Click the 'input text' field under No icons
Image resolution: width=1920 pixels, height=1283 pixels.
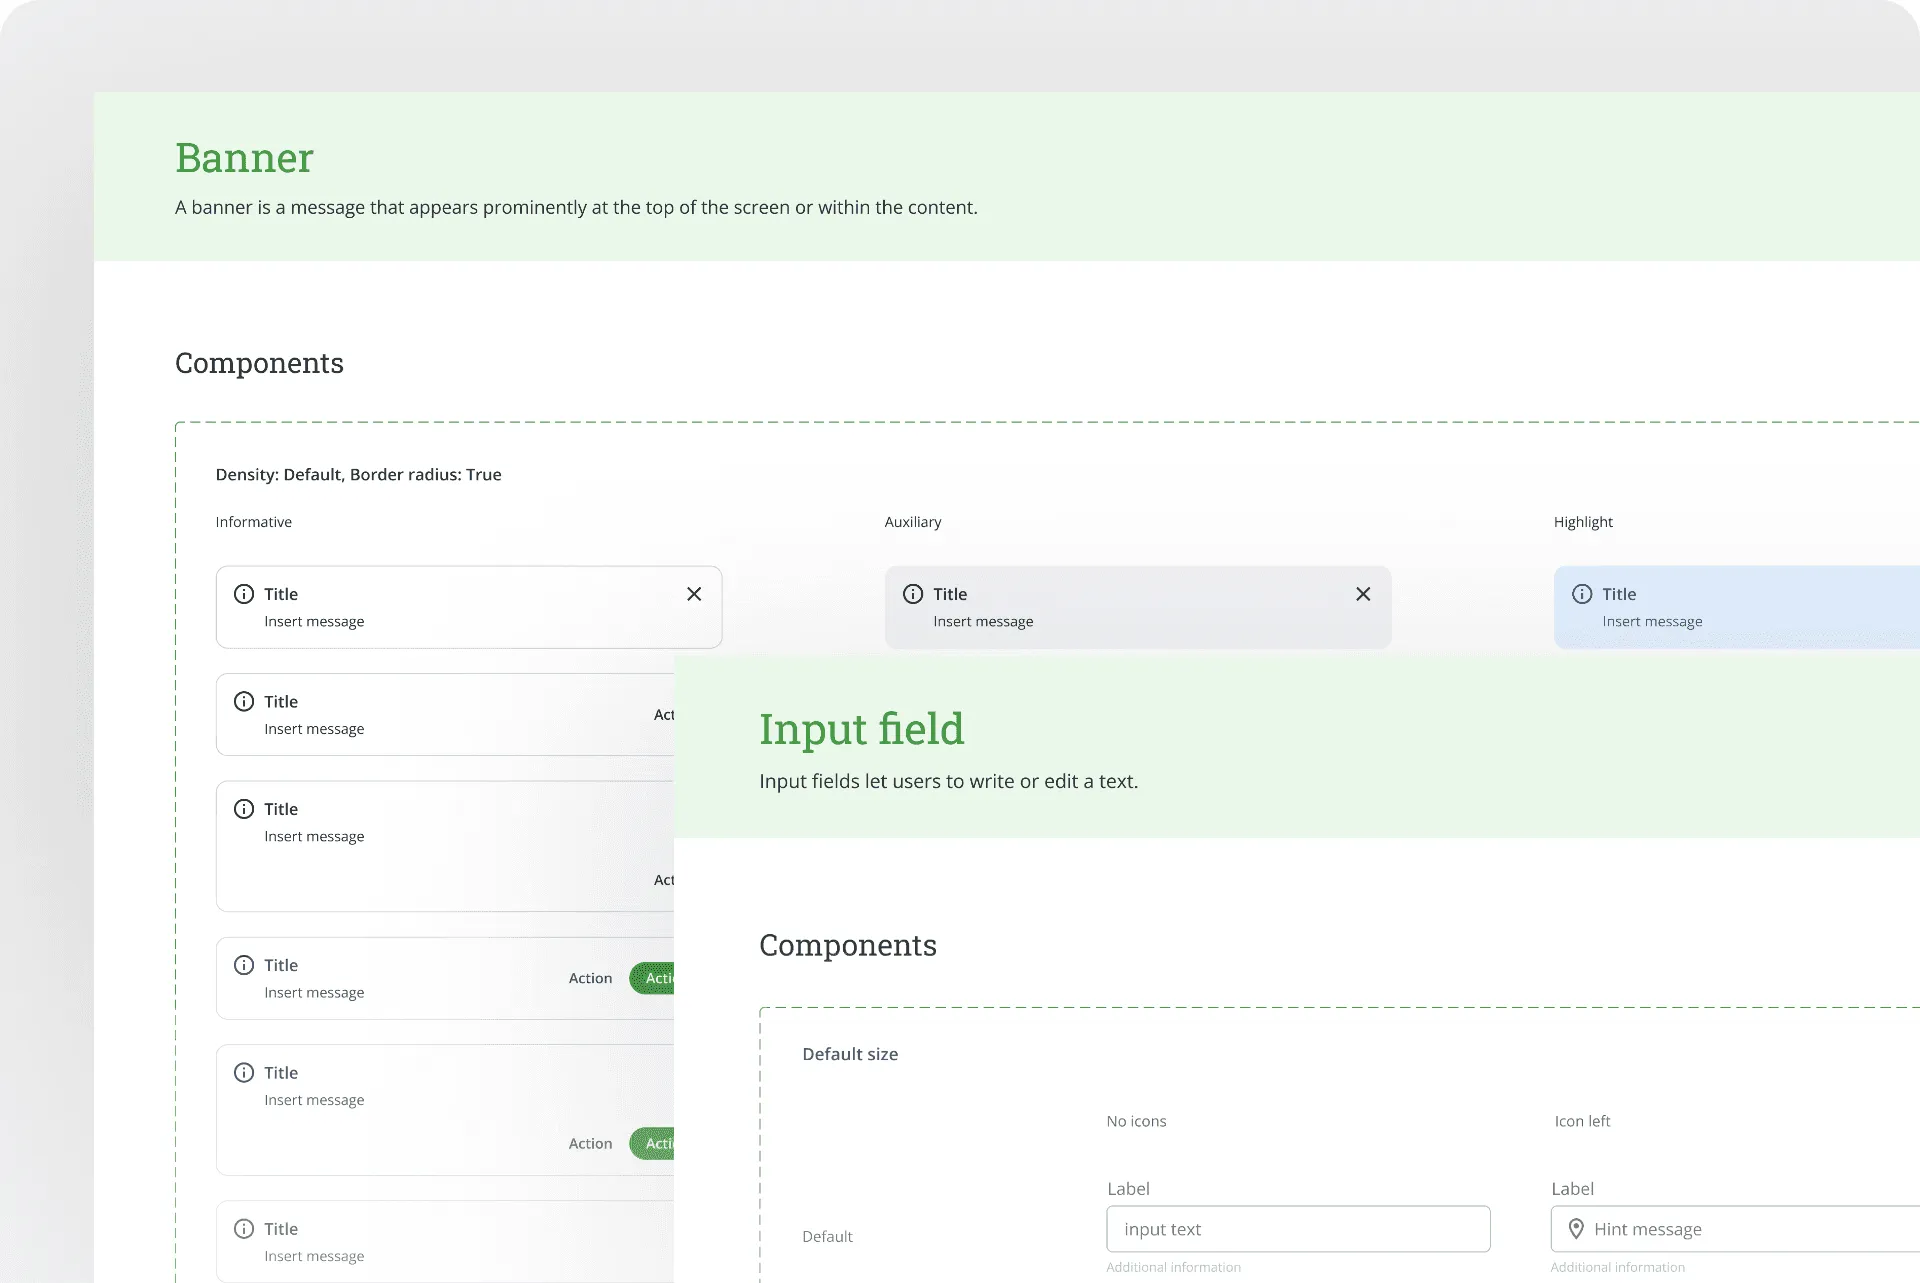[x=1298, y=1229]
